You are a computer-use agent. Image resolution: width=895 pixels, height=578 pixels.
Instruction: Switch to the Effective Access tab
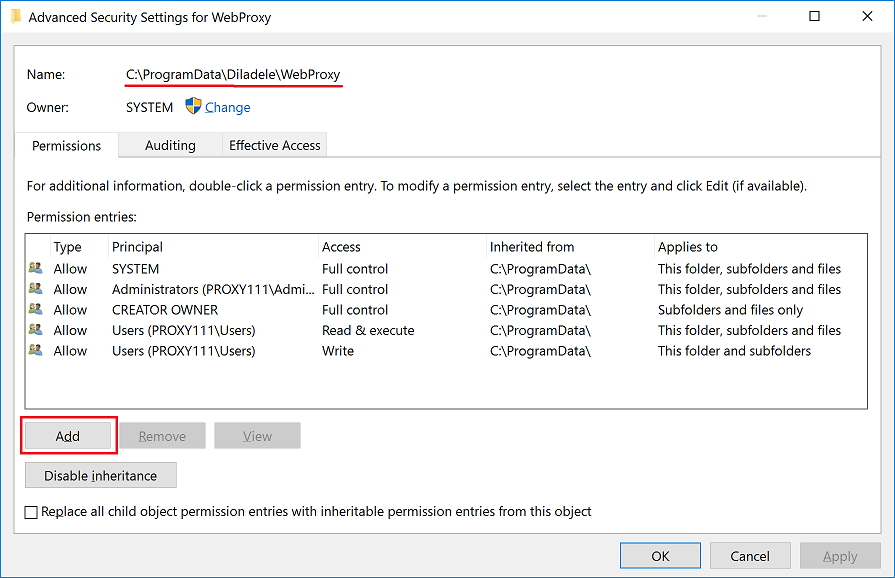point(275,145)
